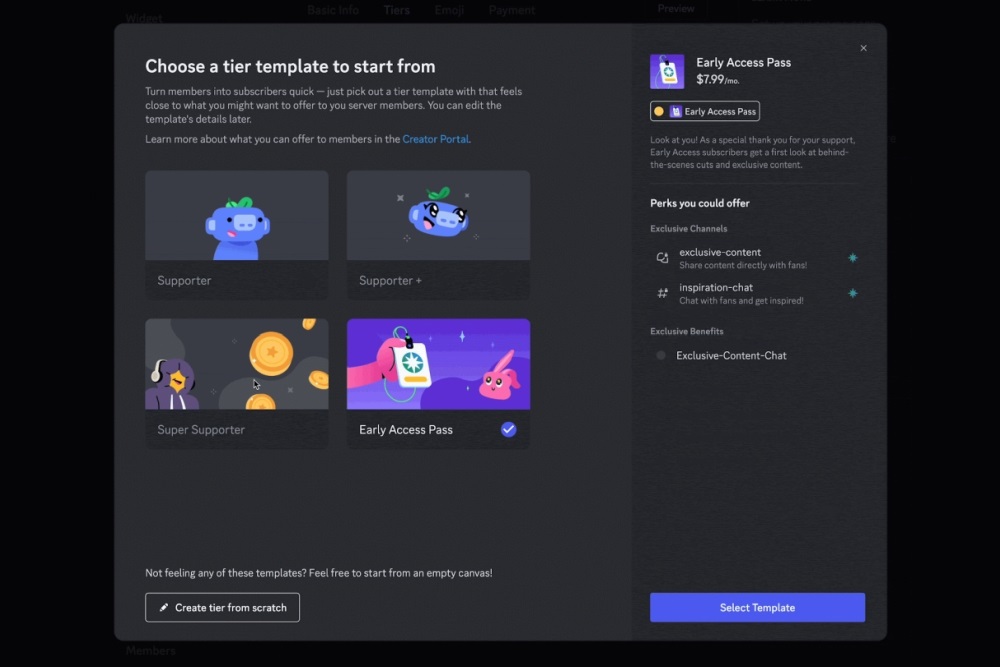1000x667 pixels.
Task: Click the Preview button behind the dialog
Action: [676, 9]
